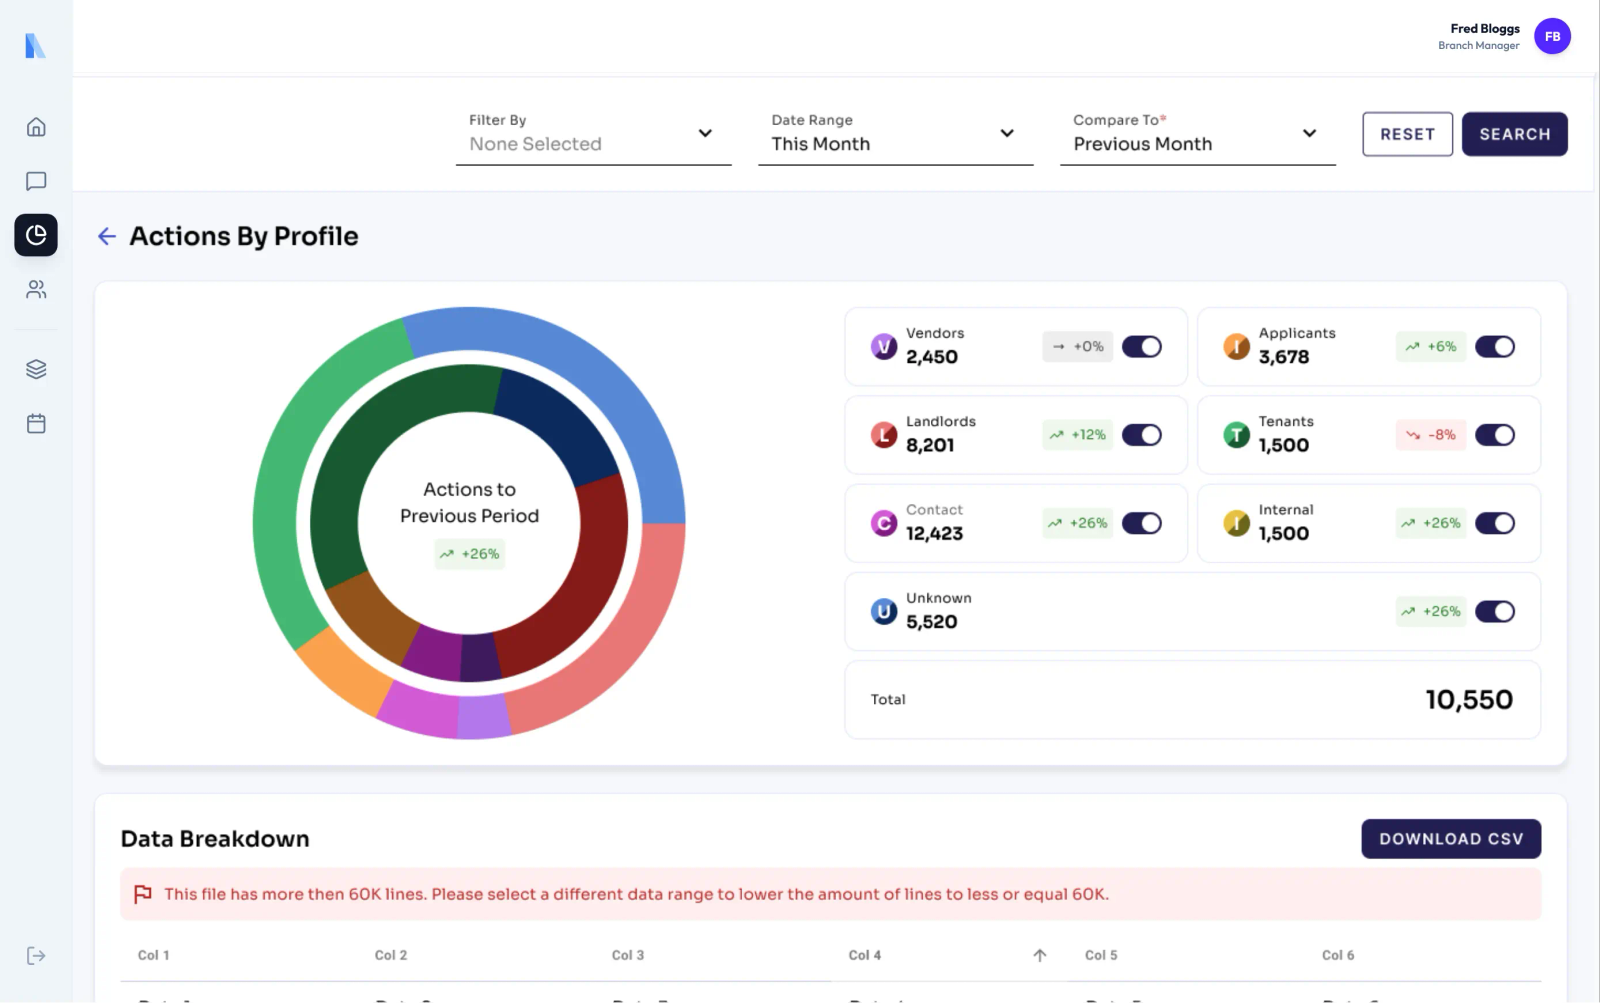
Task: Click the Fred Bloggs user name
Action: coord(1485,29)
